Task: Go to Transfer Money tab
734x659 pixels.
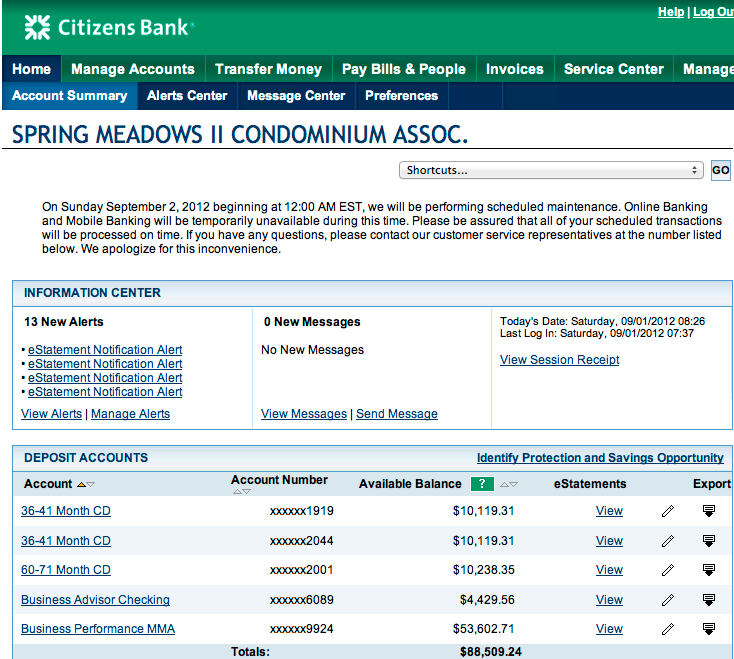Action: (x=268, y=69)
